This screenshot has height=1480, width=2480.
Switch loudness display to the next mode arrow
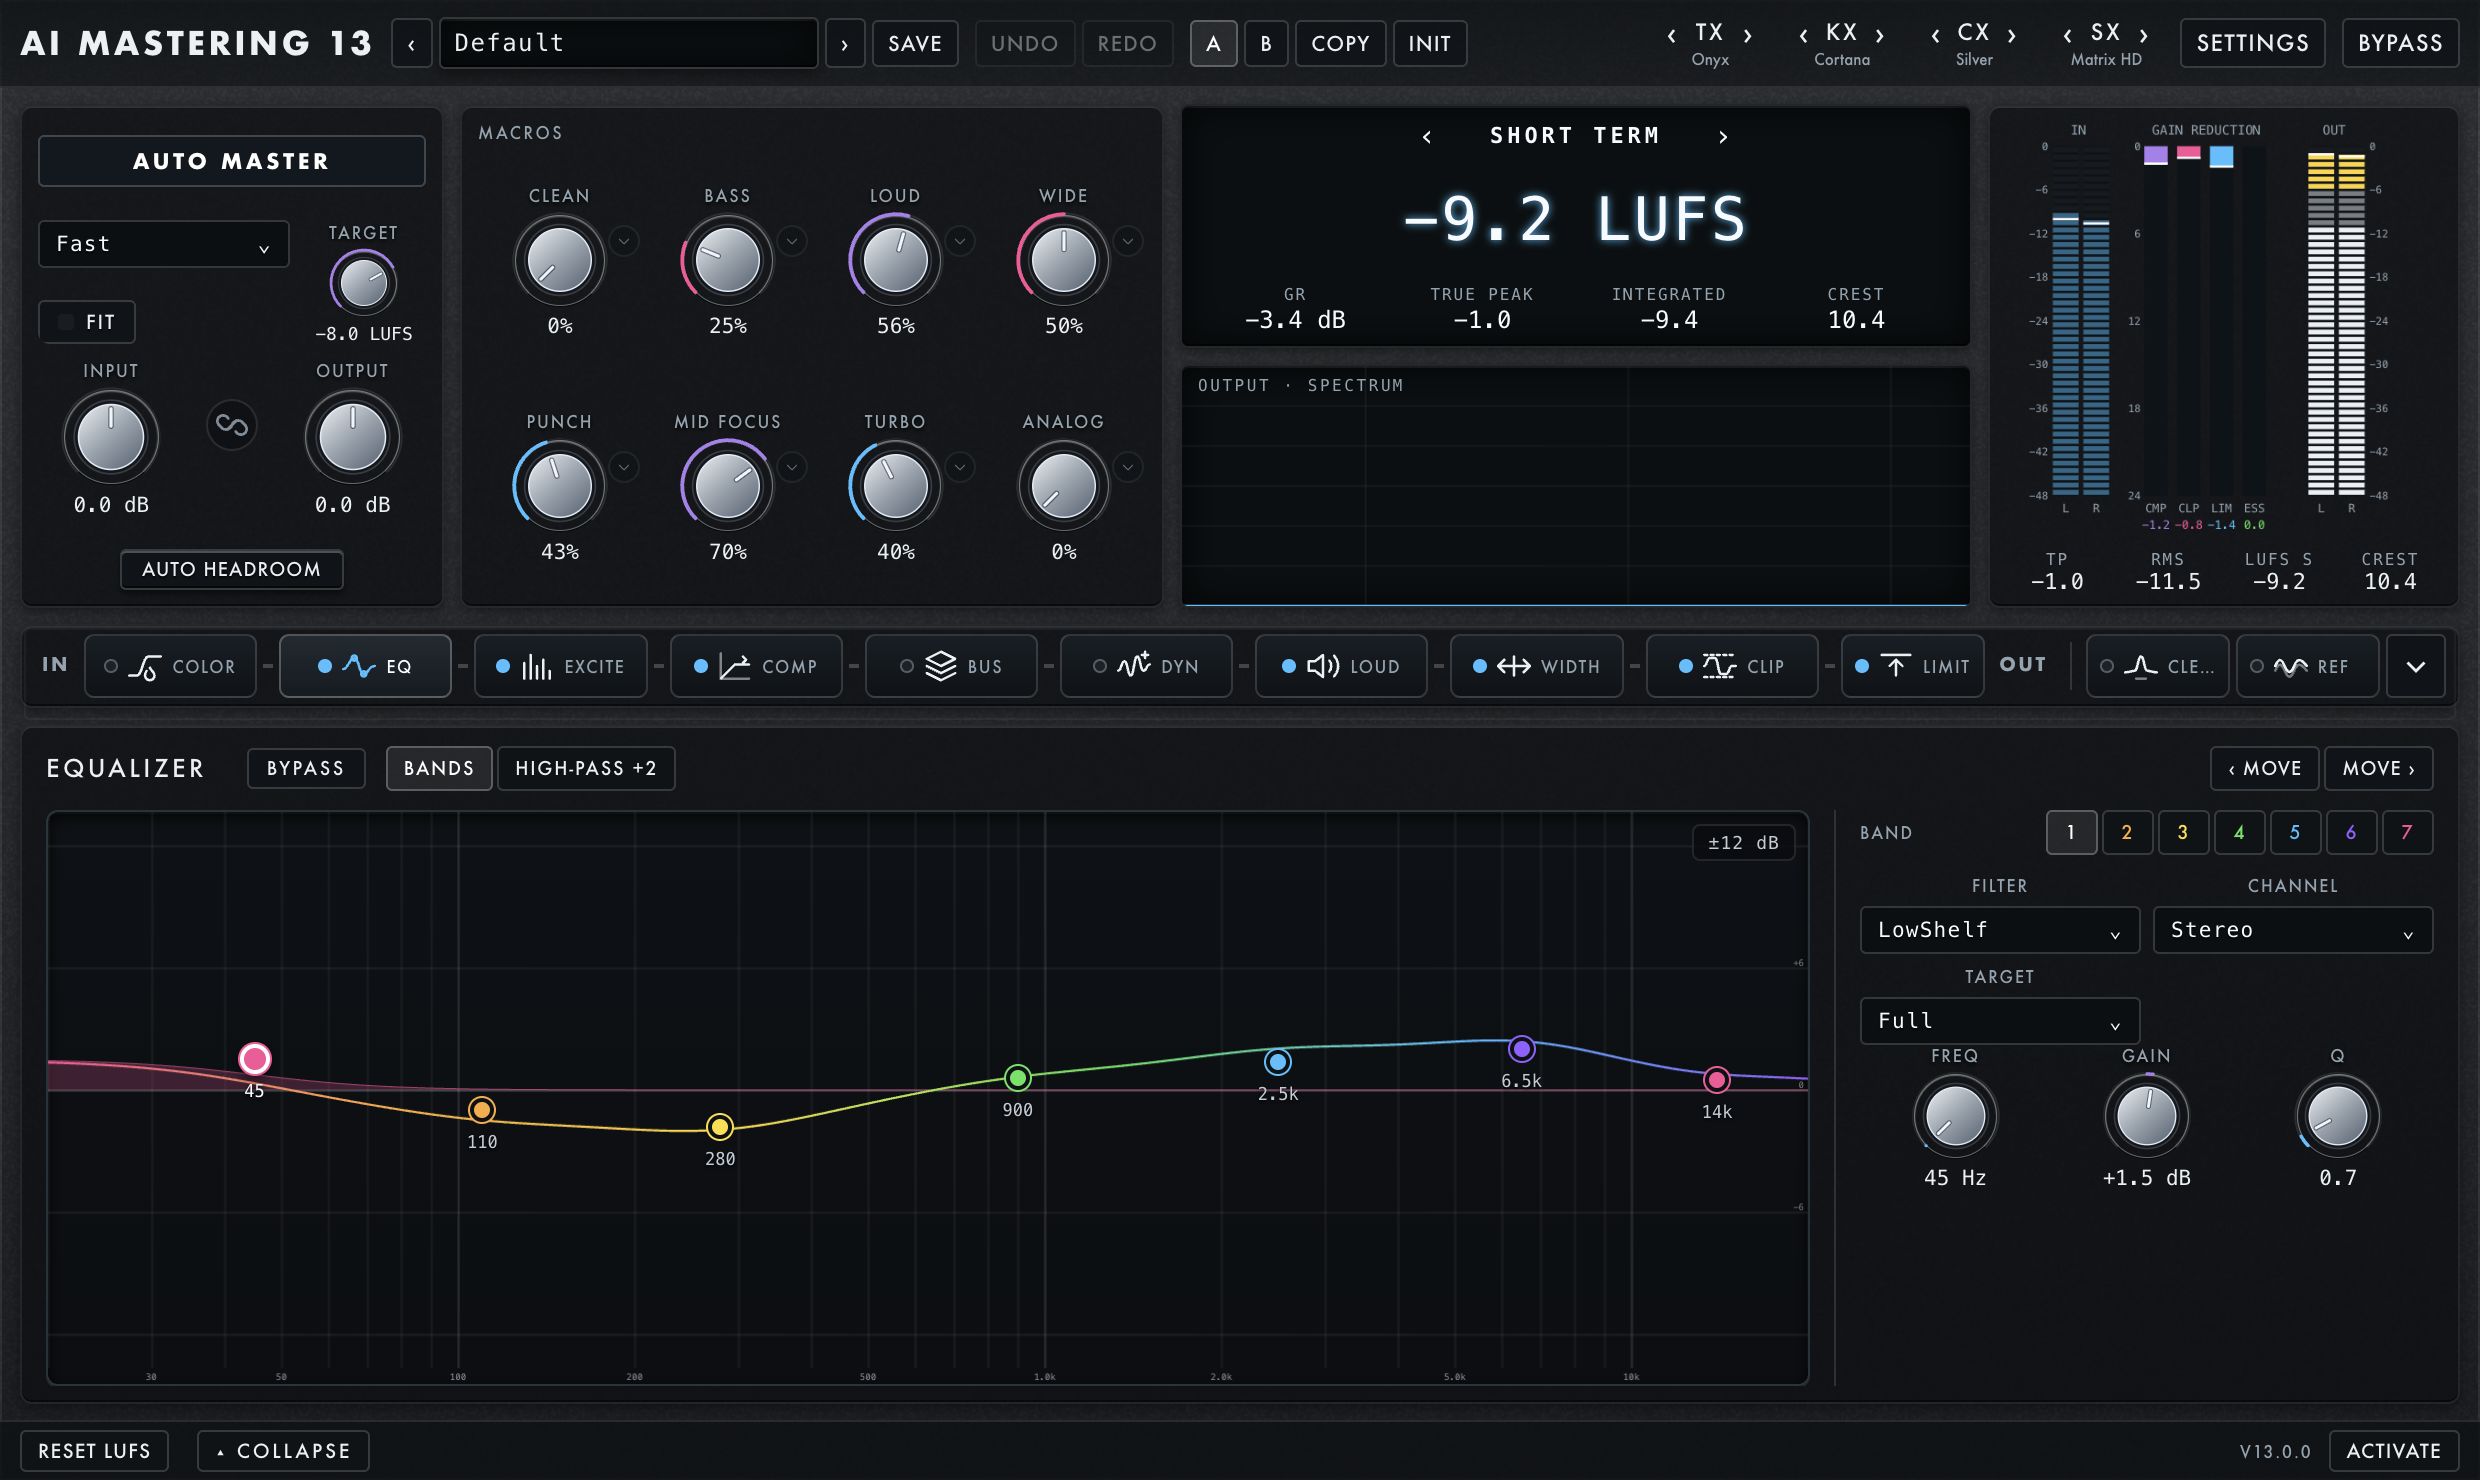coord(1723,137)
